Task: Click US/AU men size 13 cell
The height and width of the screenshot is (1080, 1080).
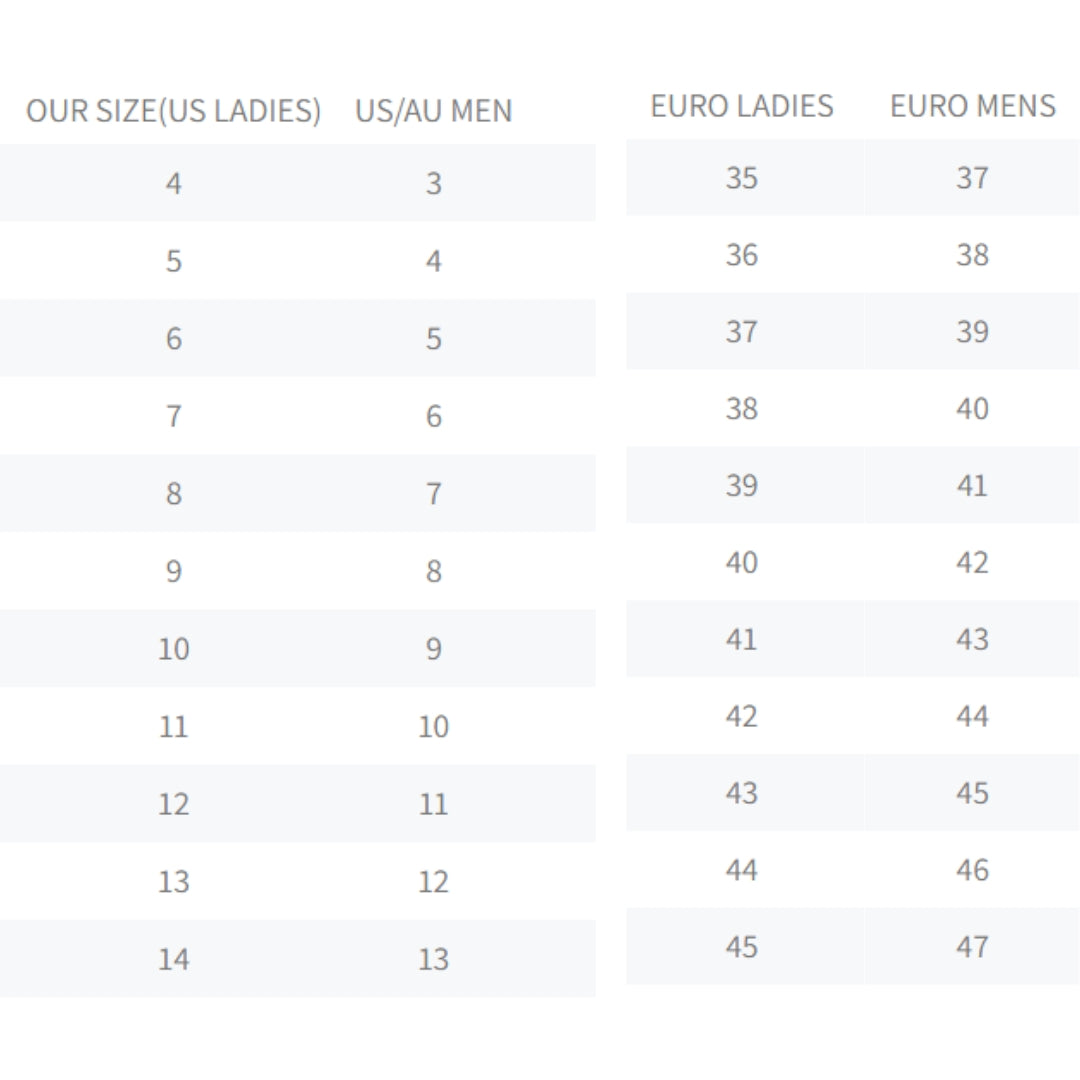Action: coord(433,959)
